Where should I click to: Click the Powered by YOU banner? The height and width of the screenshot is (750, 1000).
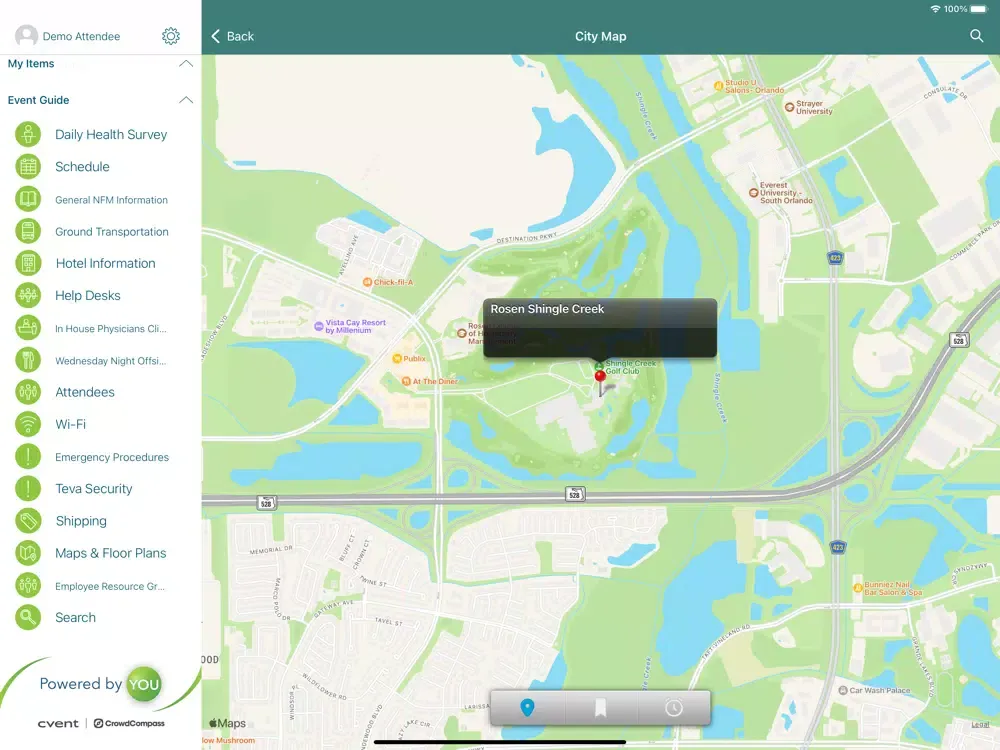click(101, 684)
